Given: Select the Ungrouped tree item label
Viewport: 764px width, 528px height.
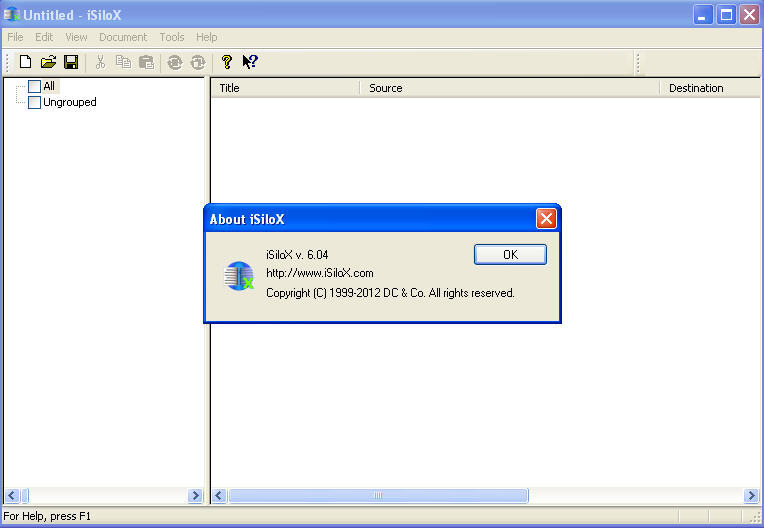Looking at the screenshot, I should (x=70, y=102).
